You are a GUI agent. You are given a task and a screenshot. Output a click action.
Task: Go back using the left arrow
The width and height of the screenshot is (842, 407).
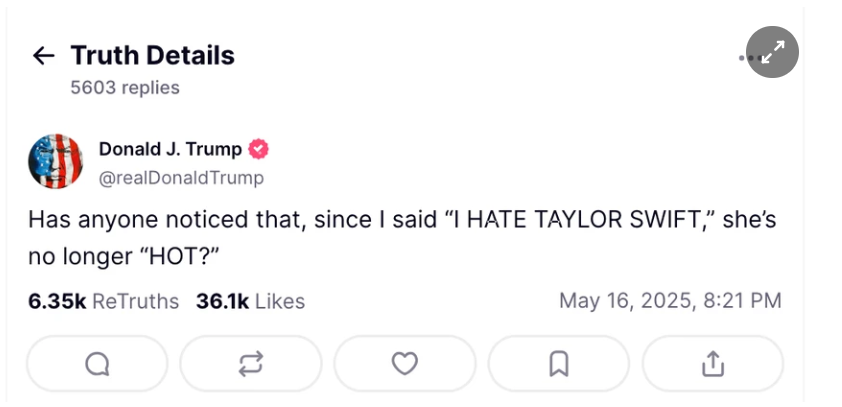click(x=43, y=55)
